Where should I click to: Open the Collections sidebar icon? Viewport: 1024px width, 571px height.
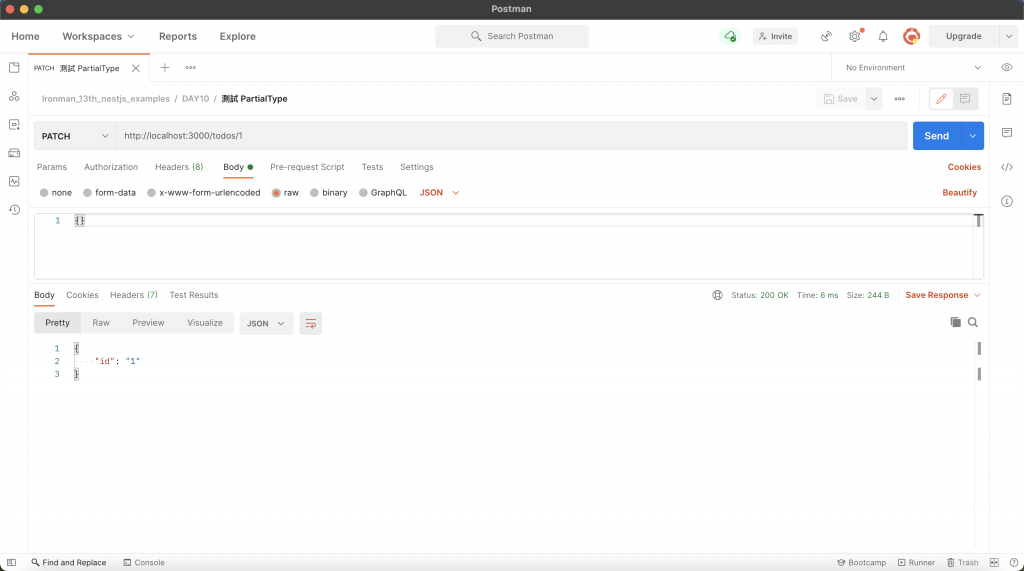(x=14, y=68)
